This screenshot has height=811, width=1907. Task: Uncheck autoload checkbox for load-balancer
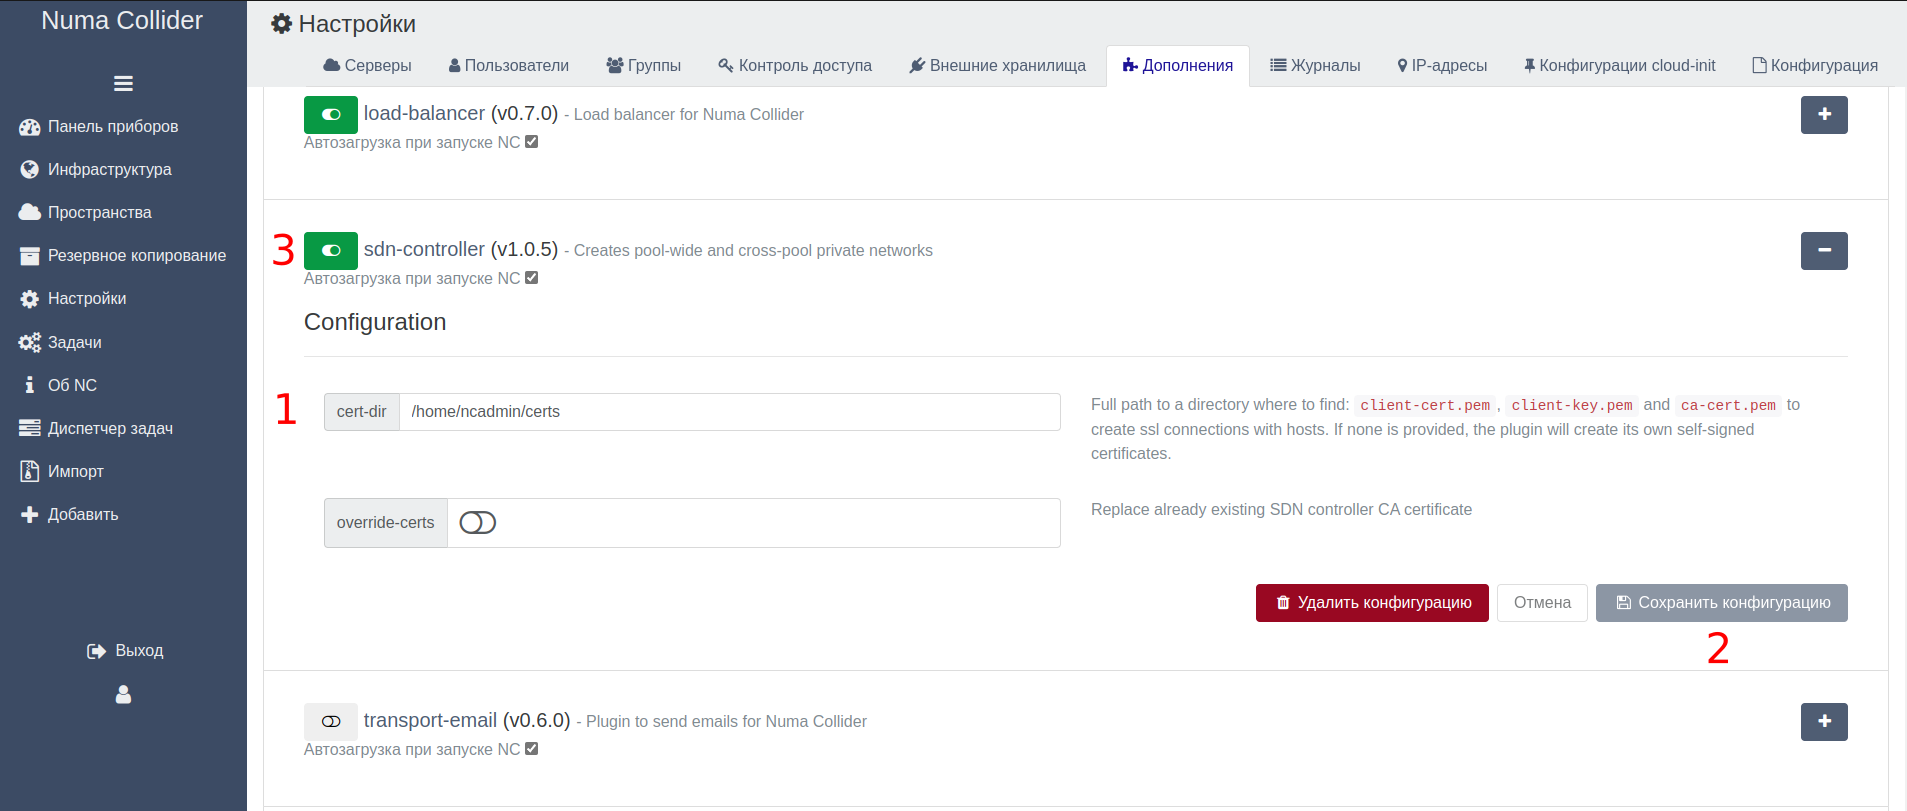pyautogui.click(x=532, y=142)
